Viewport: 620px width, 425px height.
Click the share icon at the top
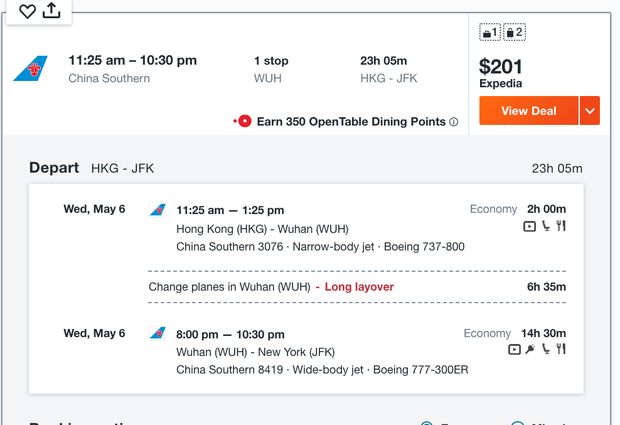52,11
